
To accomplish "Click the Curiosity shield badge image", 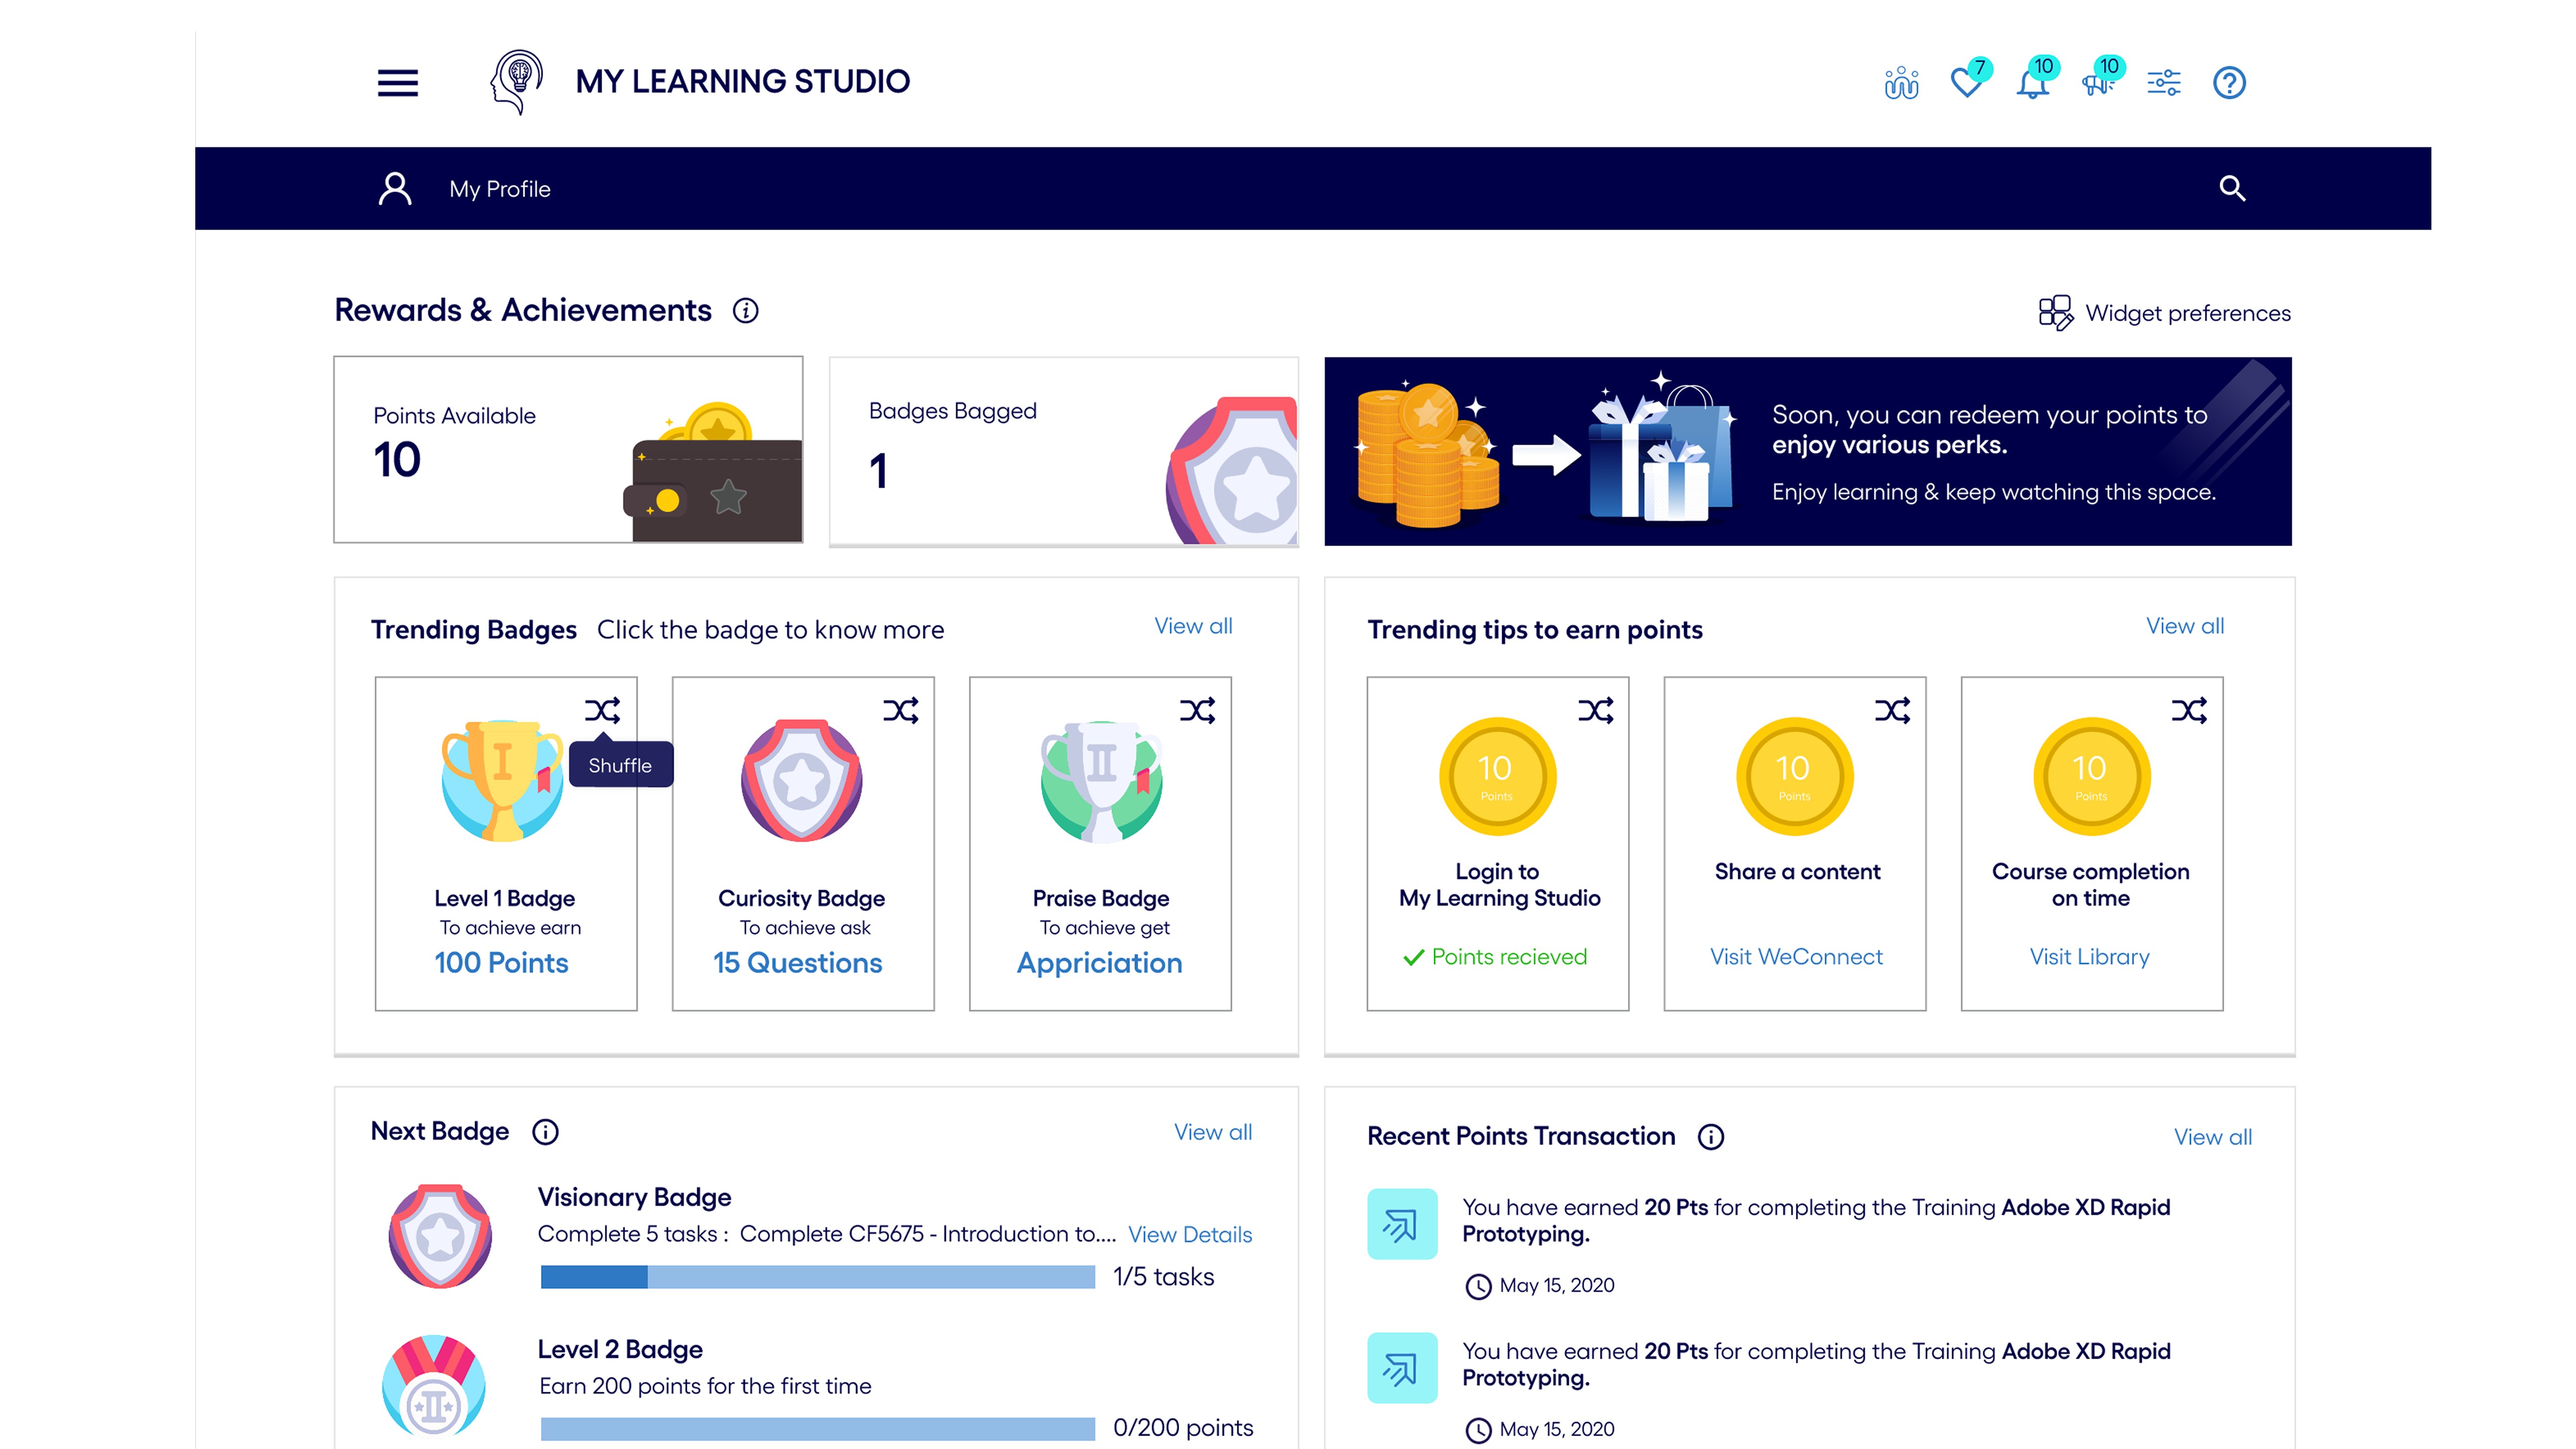I will (801, 781).
